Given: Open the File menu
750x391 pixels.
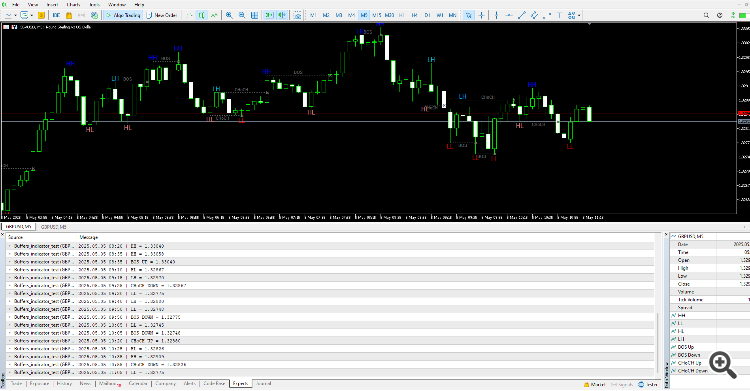Looking at the screenshot, I should tap(15, 4).
